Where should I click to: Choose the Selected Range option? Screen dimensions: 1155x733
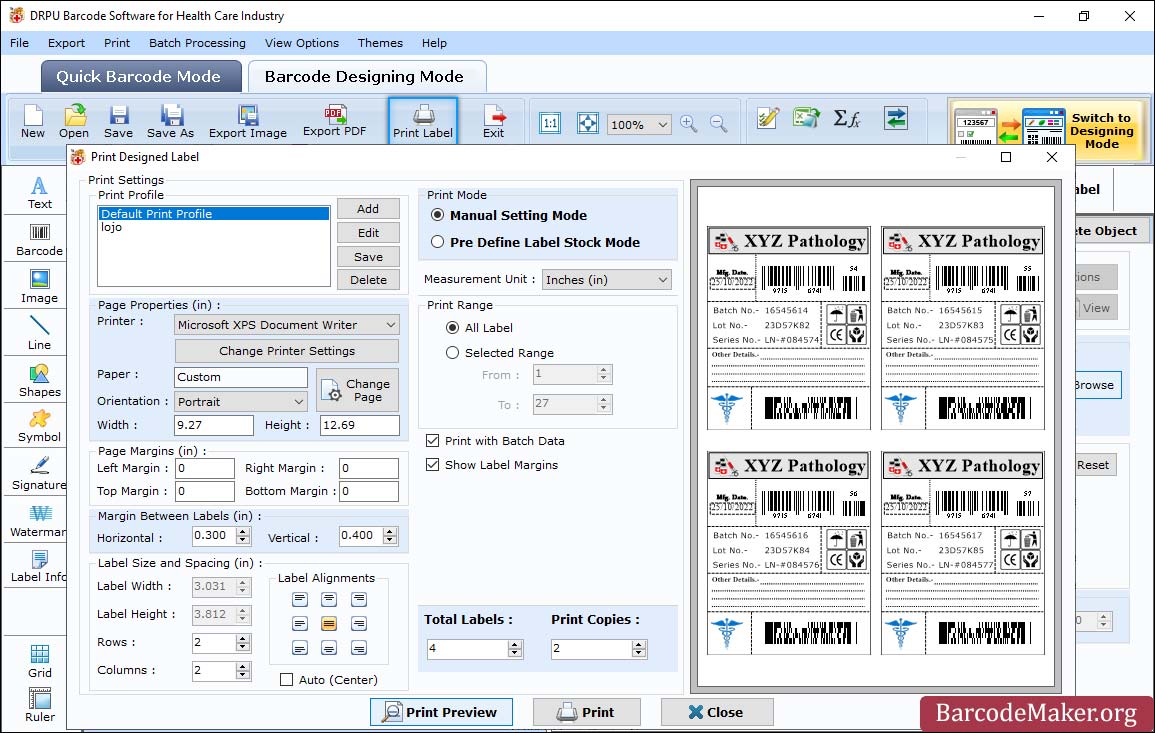click(x=452, y=353)
